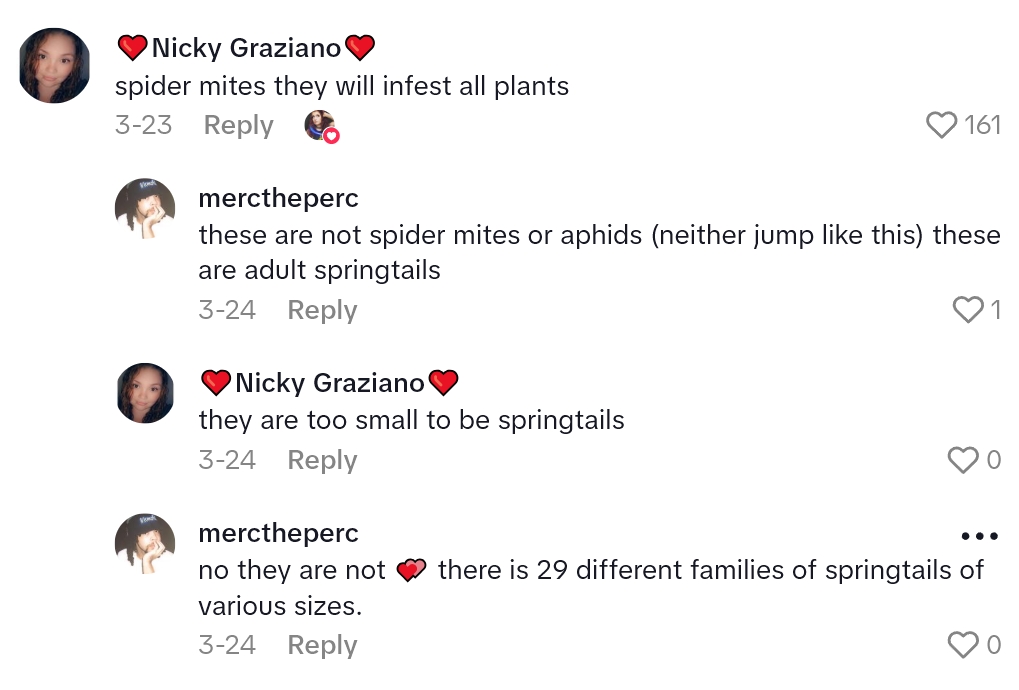Click the 3-23 comment date
Screen dimensions: 1019x690
coord(143,125)
